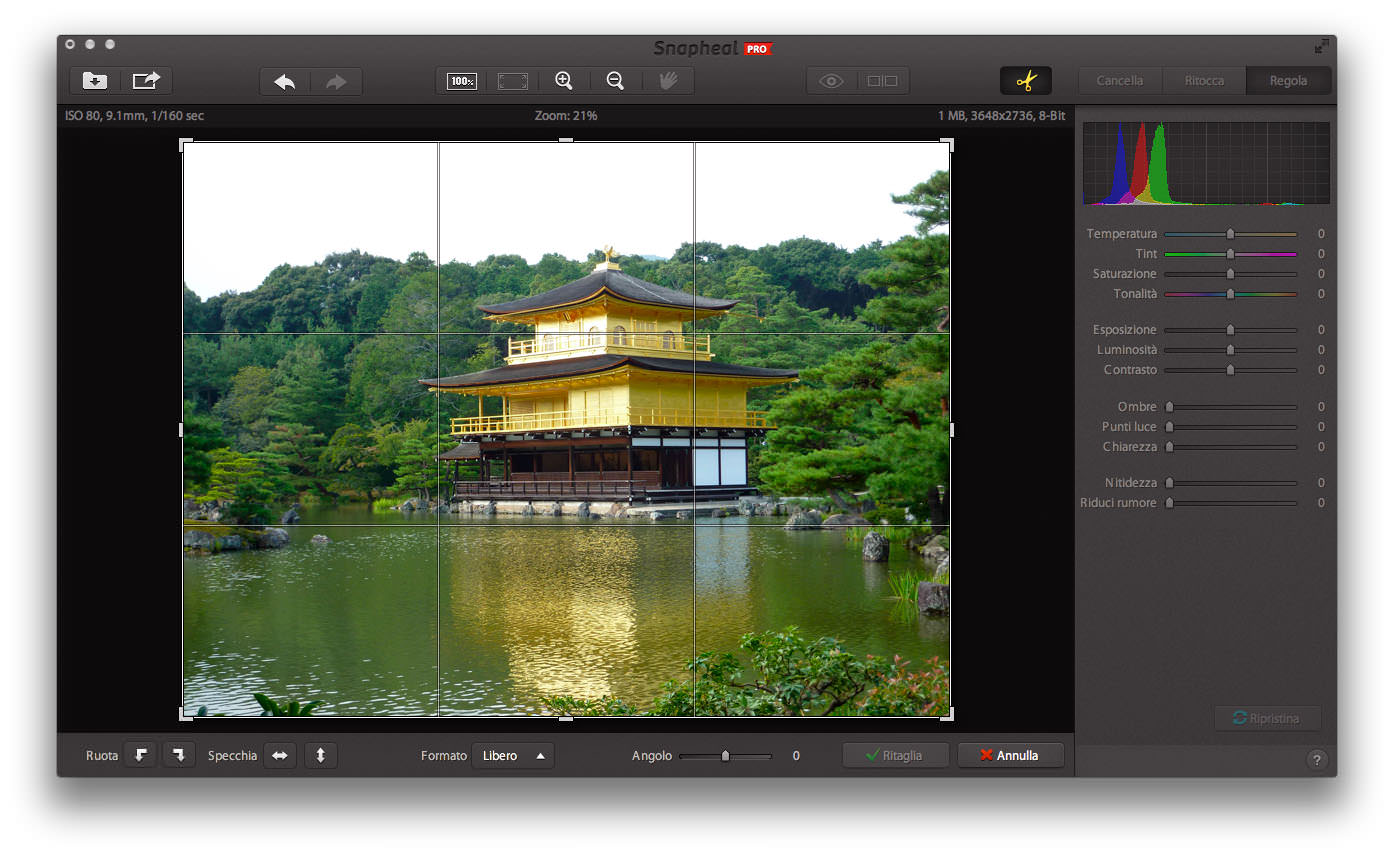The width and height of the screenshot is (1394, 856).
Task: Rotate image left with Ruota button
Action: pyautogui.click(x=140, y=756)
